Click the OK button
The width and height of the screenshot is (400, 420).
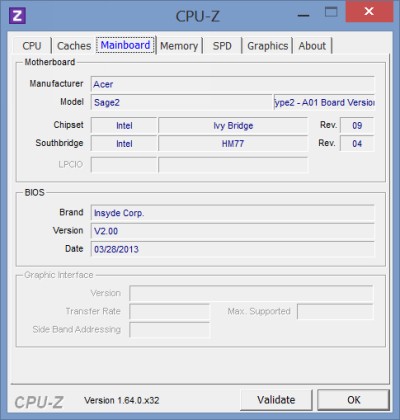coord(353,400)
